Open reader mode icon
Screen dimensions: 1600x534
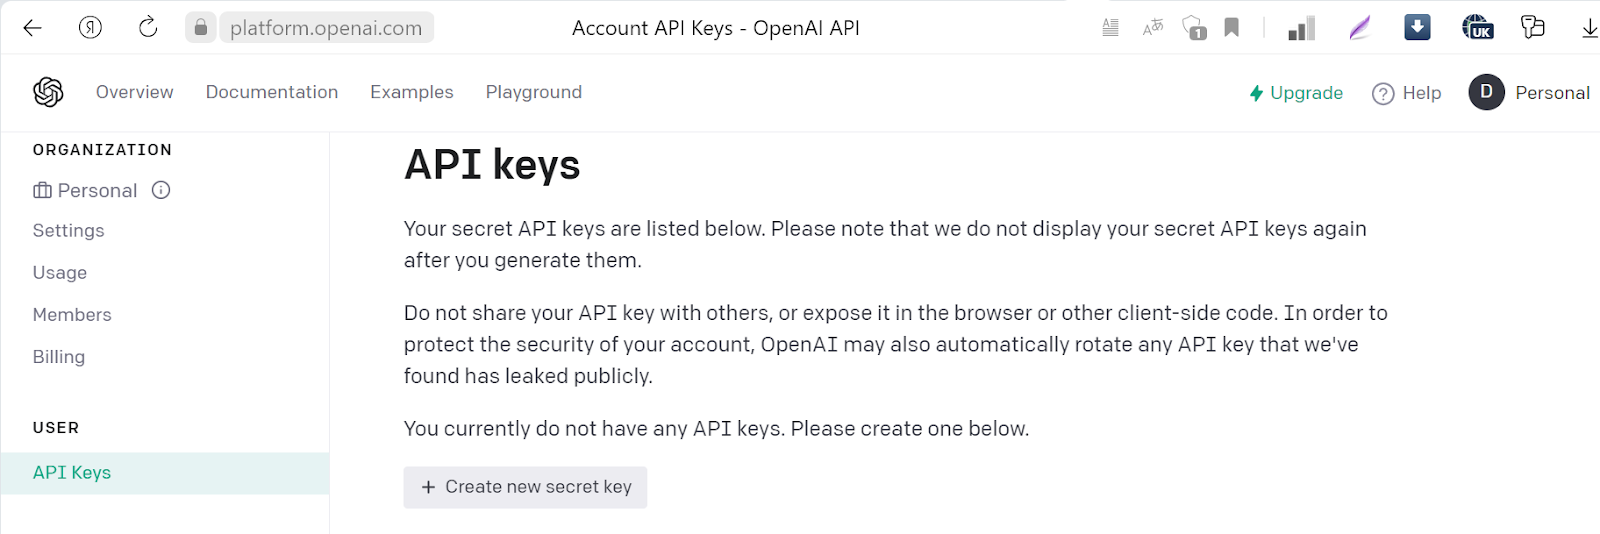pyautogui.click(x=1110, y=28)
